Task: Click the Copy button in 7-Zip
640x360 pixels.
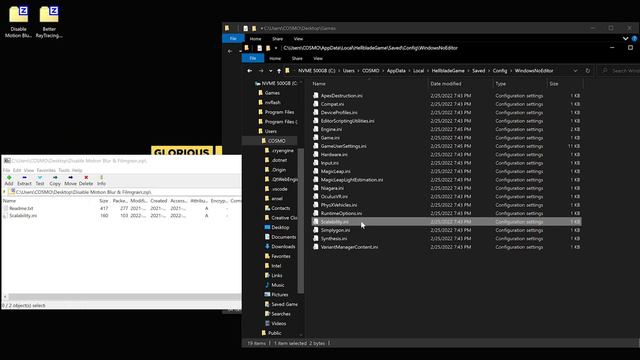Action: click(55, 180)
